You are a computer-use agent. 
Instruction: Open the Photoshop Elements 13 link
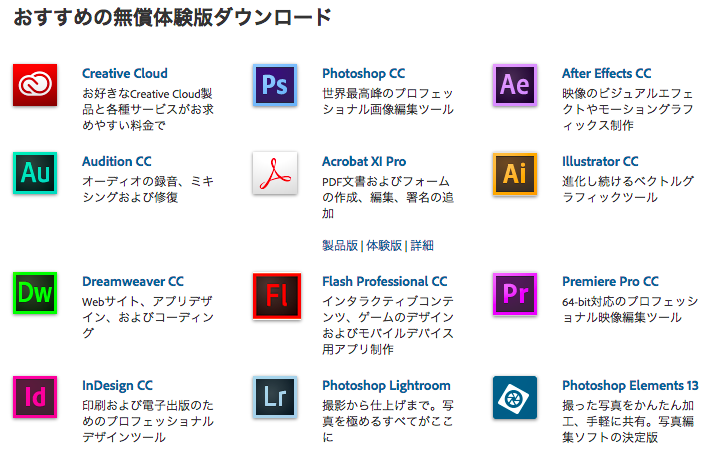630,385
